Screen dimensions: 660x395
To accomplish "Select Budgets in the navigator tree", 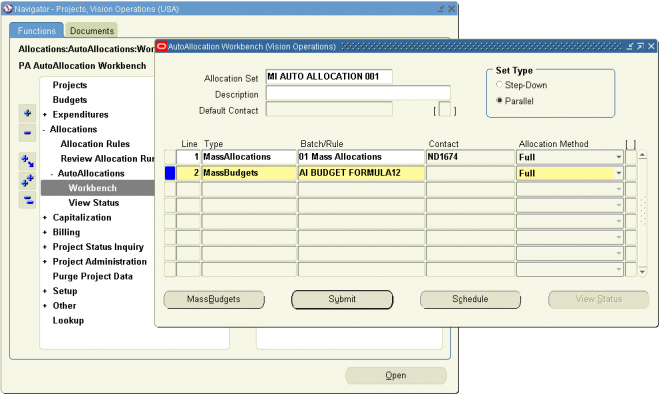I will pos(69,100).
